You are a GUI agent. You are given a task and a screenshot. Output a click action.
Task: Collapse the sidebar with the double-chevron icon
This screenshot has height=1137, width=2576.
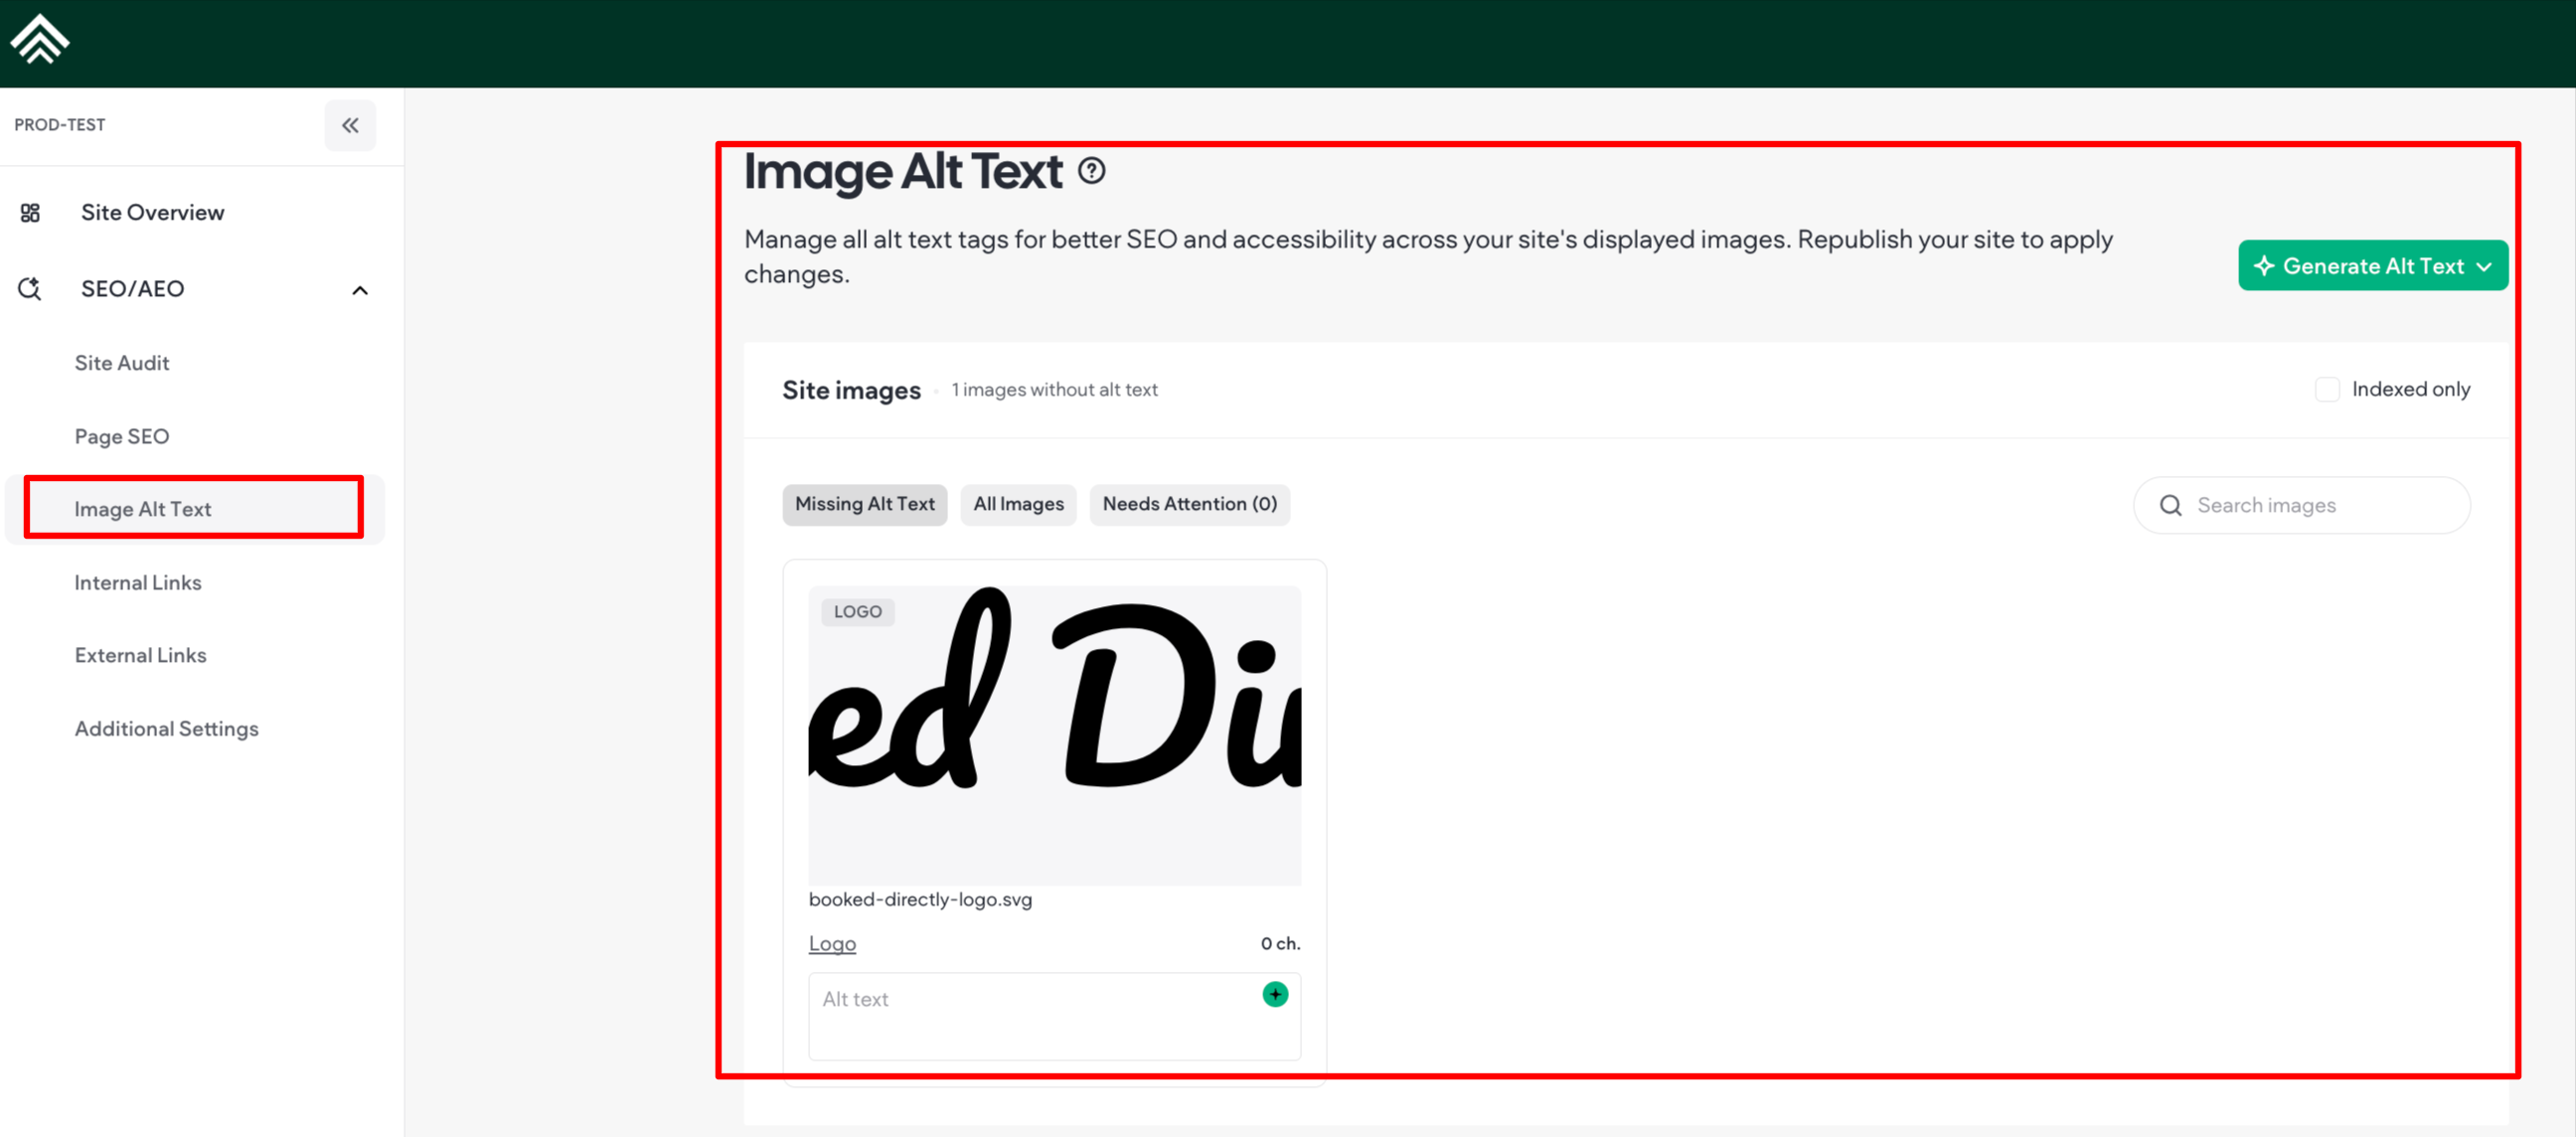point(350,125)
